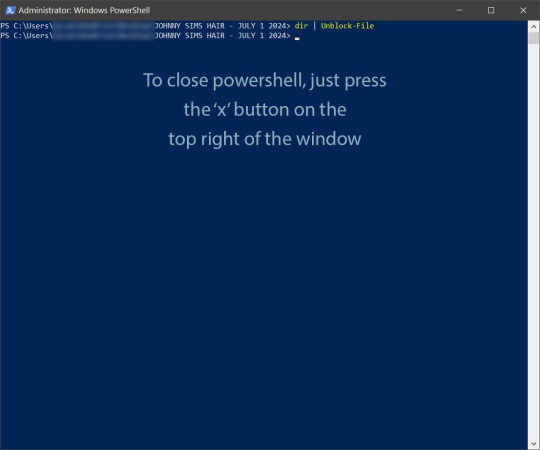Click the scrollbar up arrow

click(x=533, y=27)
